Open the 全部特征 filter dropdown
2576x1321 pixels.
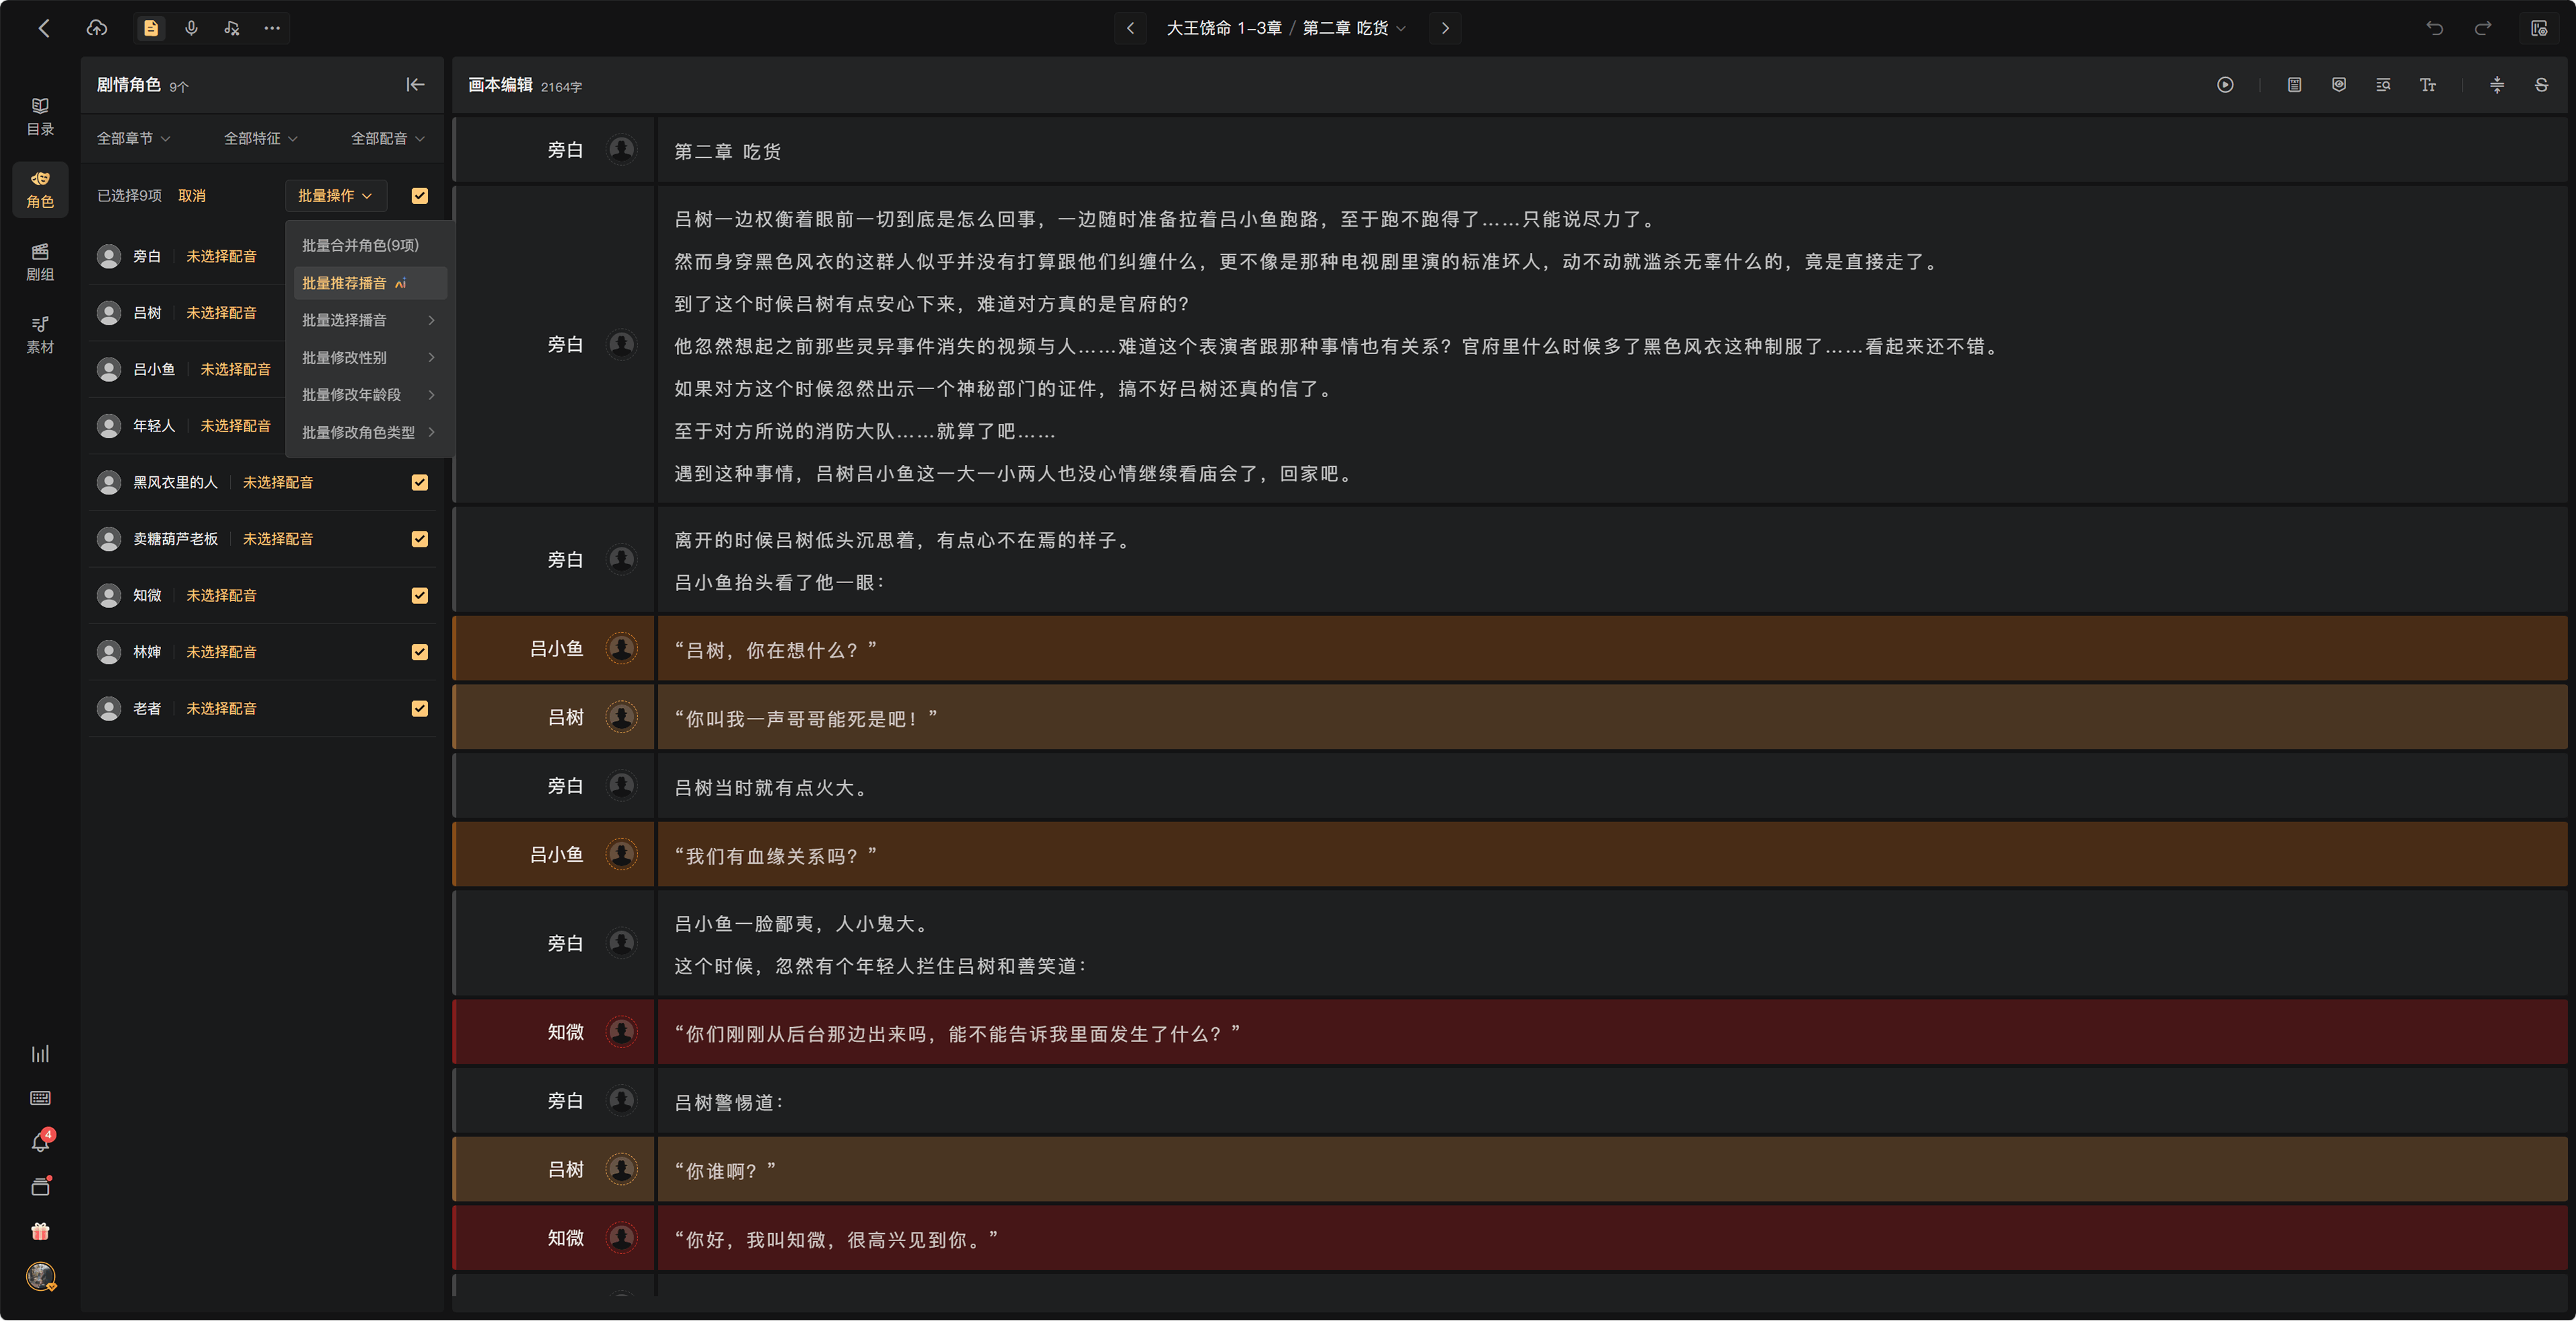click(260, 138)
